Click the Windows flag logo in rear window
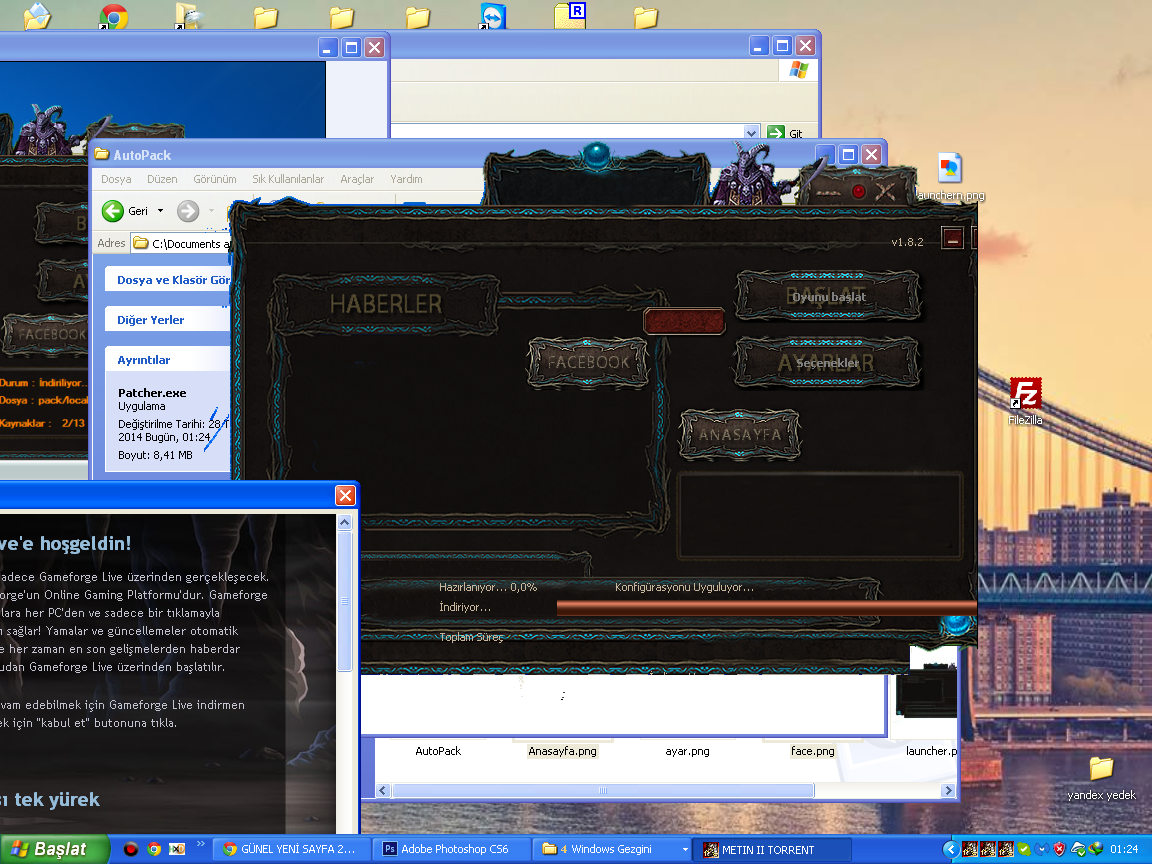Screen dimensions: 1152x864 coord(799,70)
